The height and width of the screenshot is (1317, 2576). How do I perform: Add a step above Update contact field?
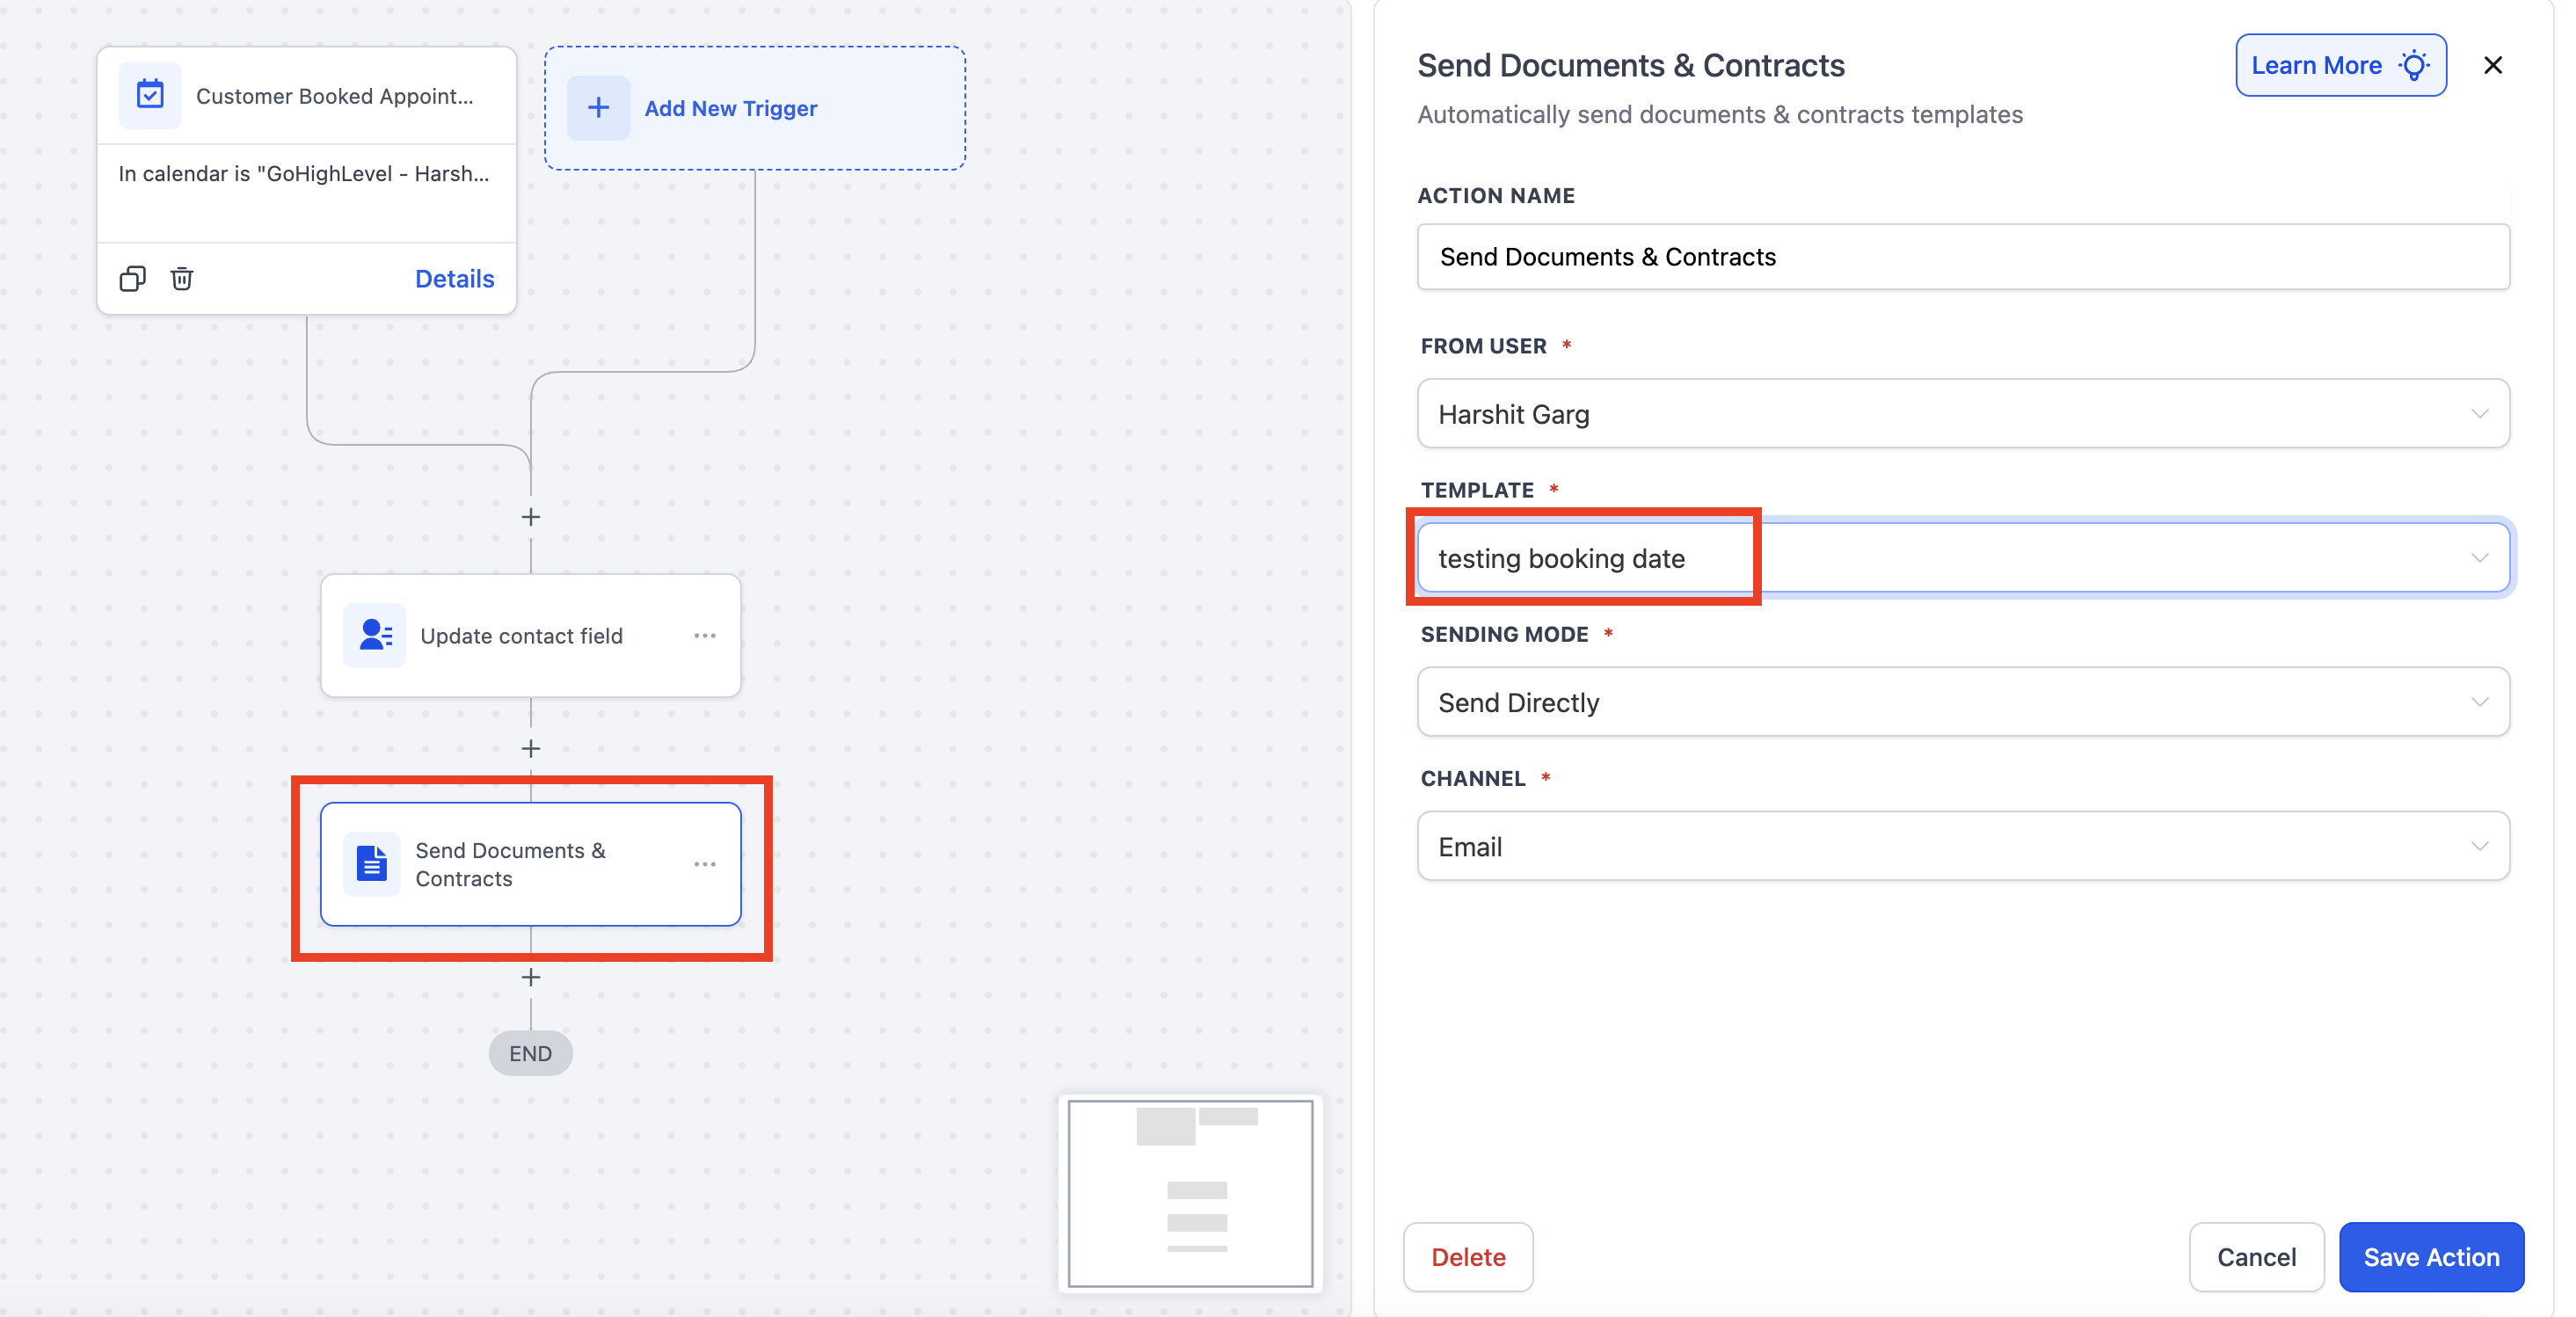[x=531, y=517]
